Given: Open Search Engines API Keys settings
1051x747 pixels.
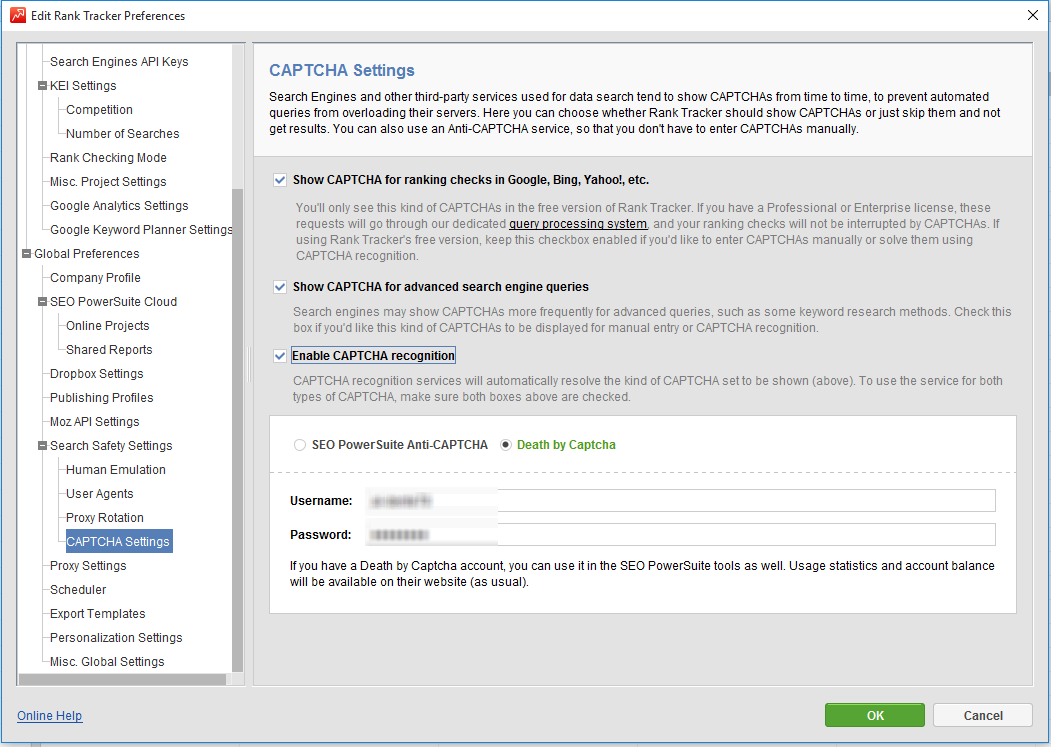Looking at the screenshot, I should 119,62.
